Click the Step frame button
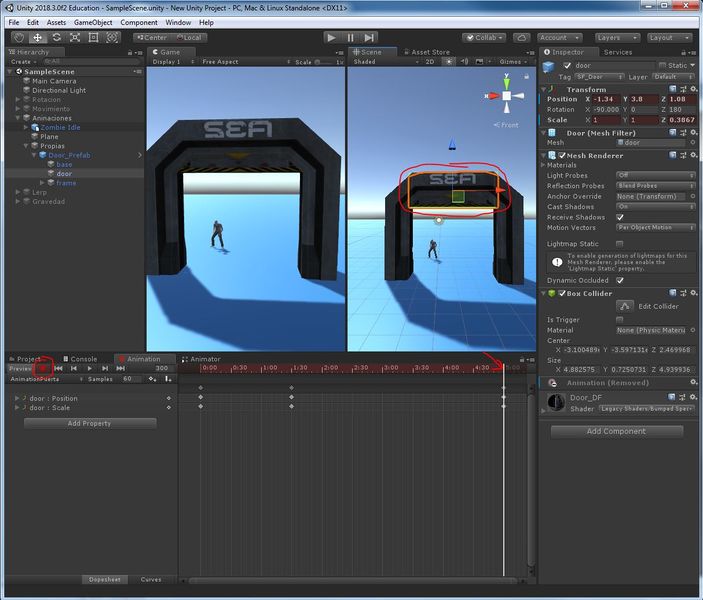This screenshot has height=600, width=703. (x=369, y=38)
